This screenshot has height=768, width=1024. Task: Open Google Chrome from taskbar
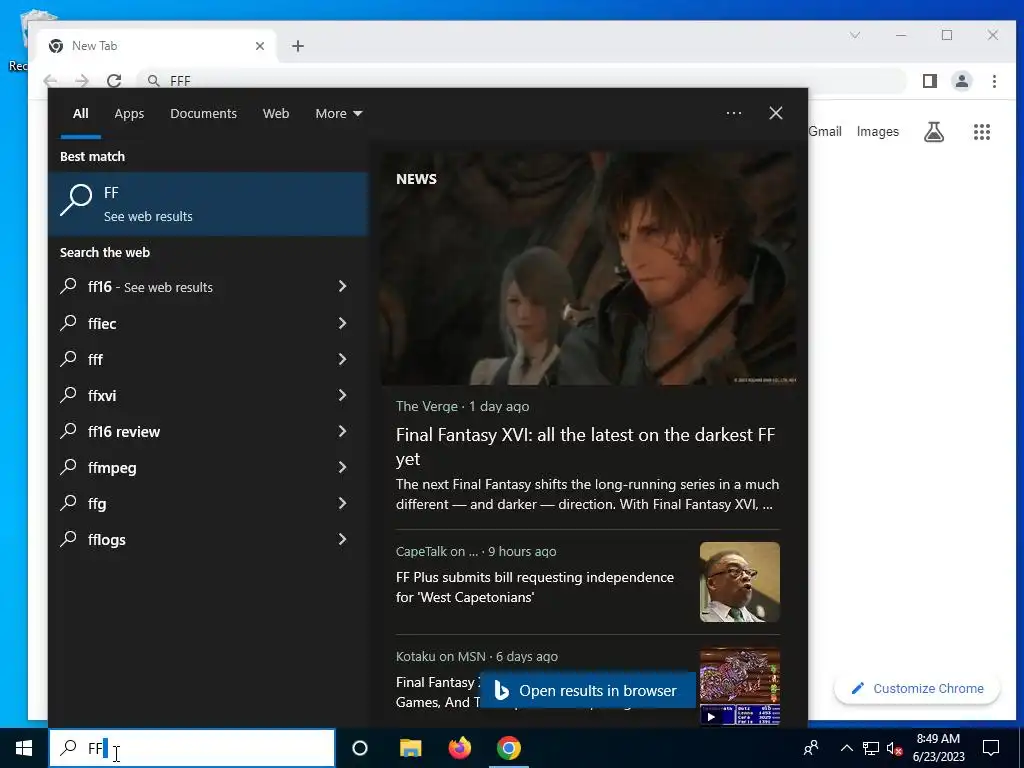509,748
